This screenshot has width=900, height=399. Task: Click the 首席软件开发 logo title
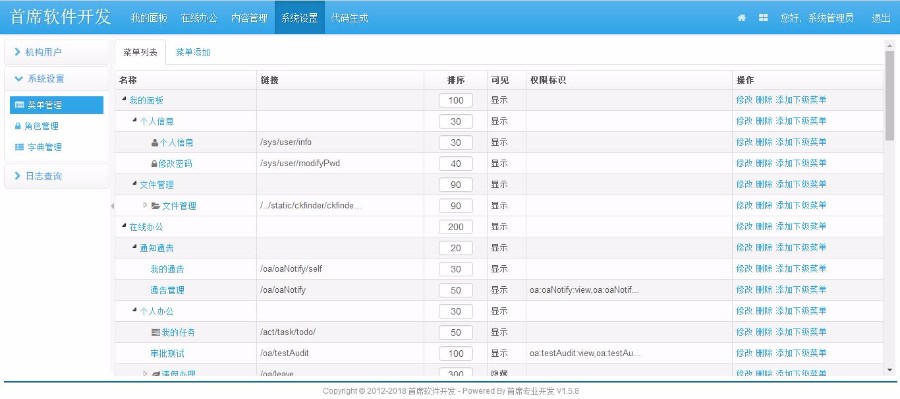click(60, 17)
